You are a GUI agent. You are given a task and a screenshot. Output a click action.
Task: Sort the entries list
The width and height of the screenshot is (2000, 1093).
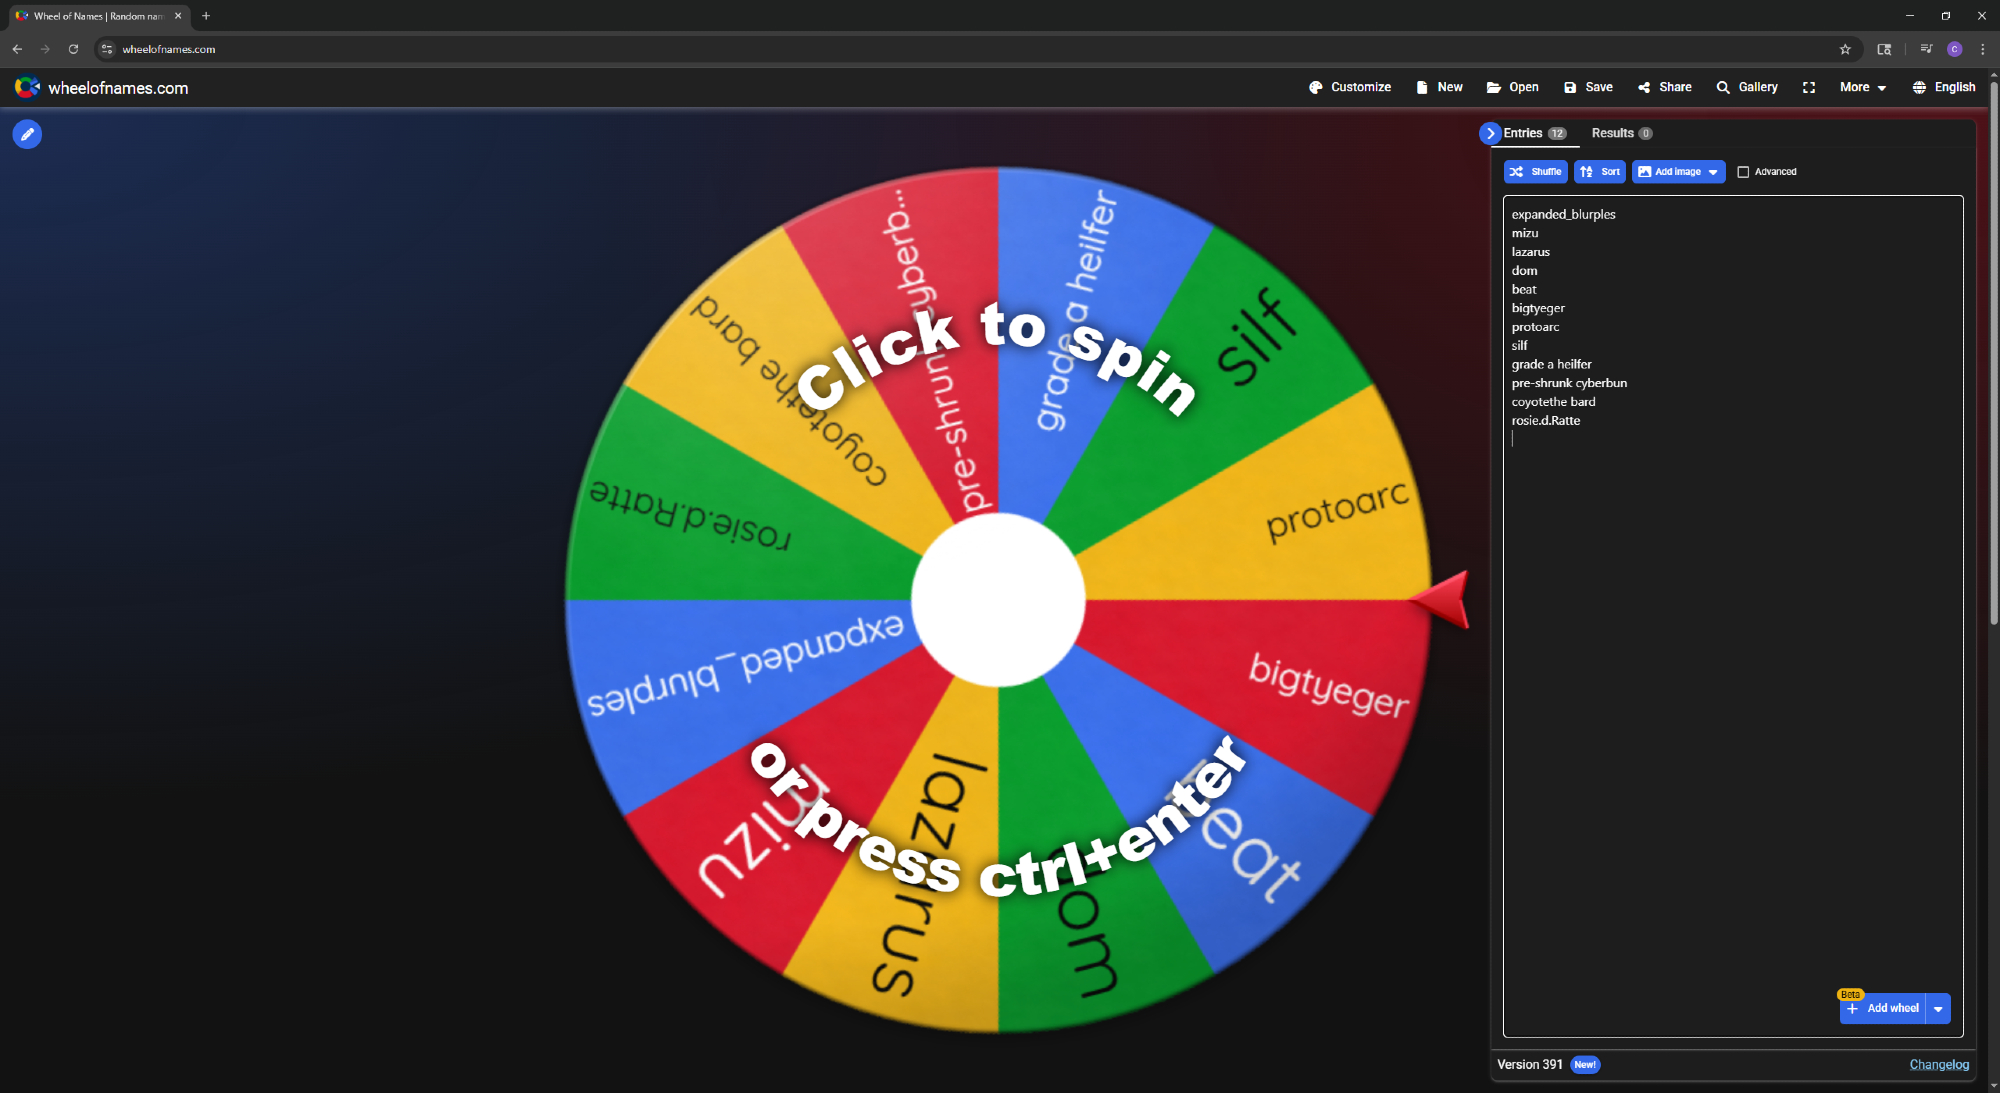click(x=1599, y=172)
